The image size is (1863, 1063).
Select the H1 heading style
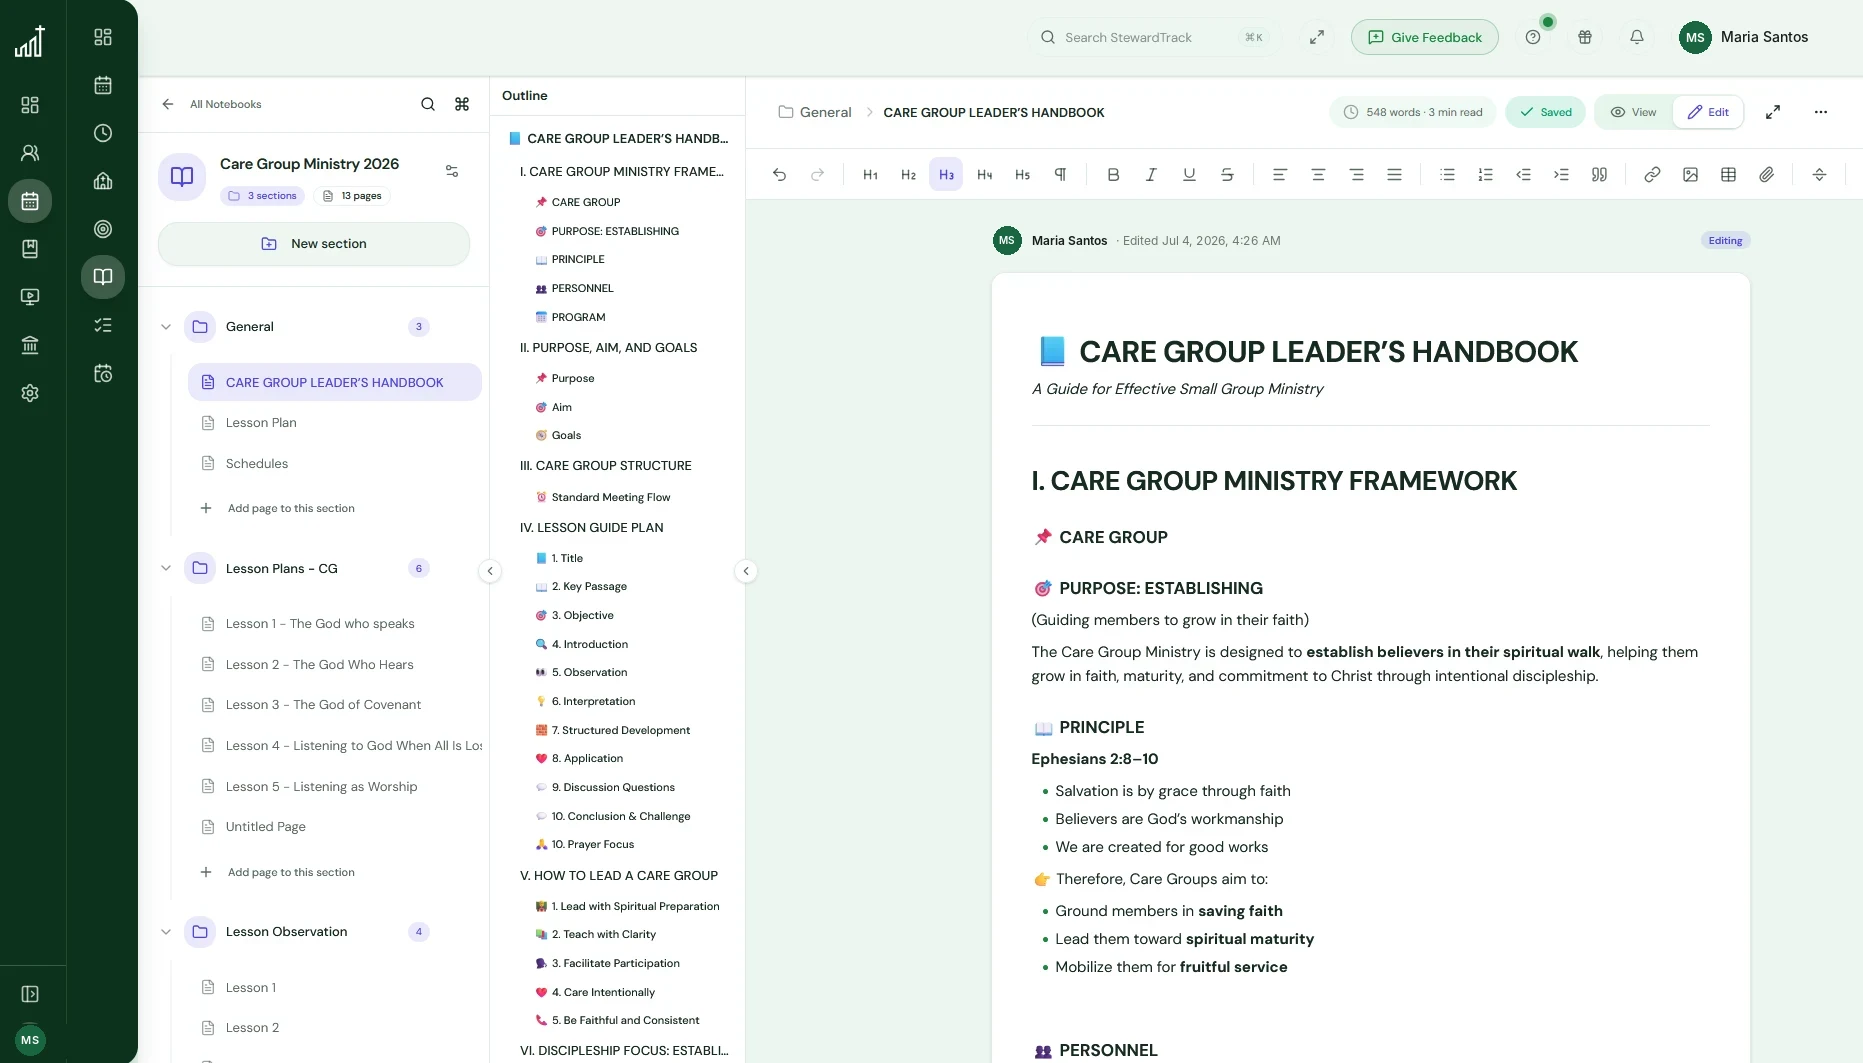click(x=870, y=175)
